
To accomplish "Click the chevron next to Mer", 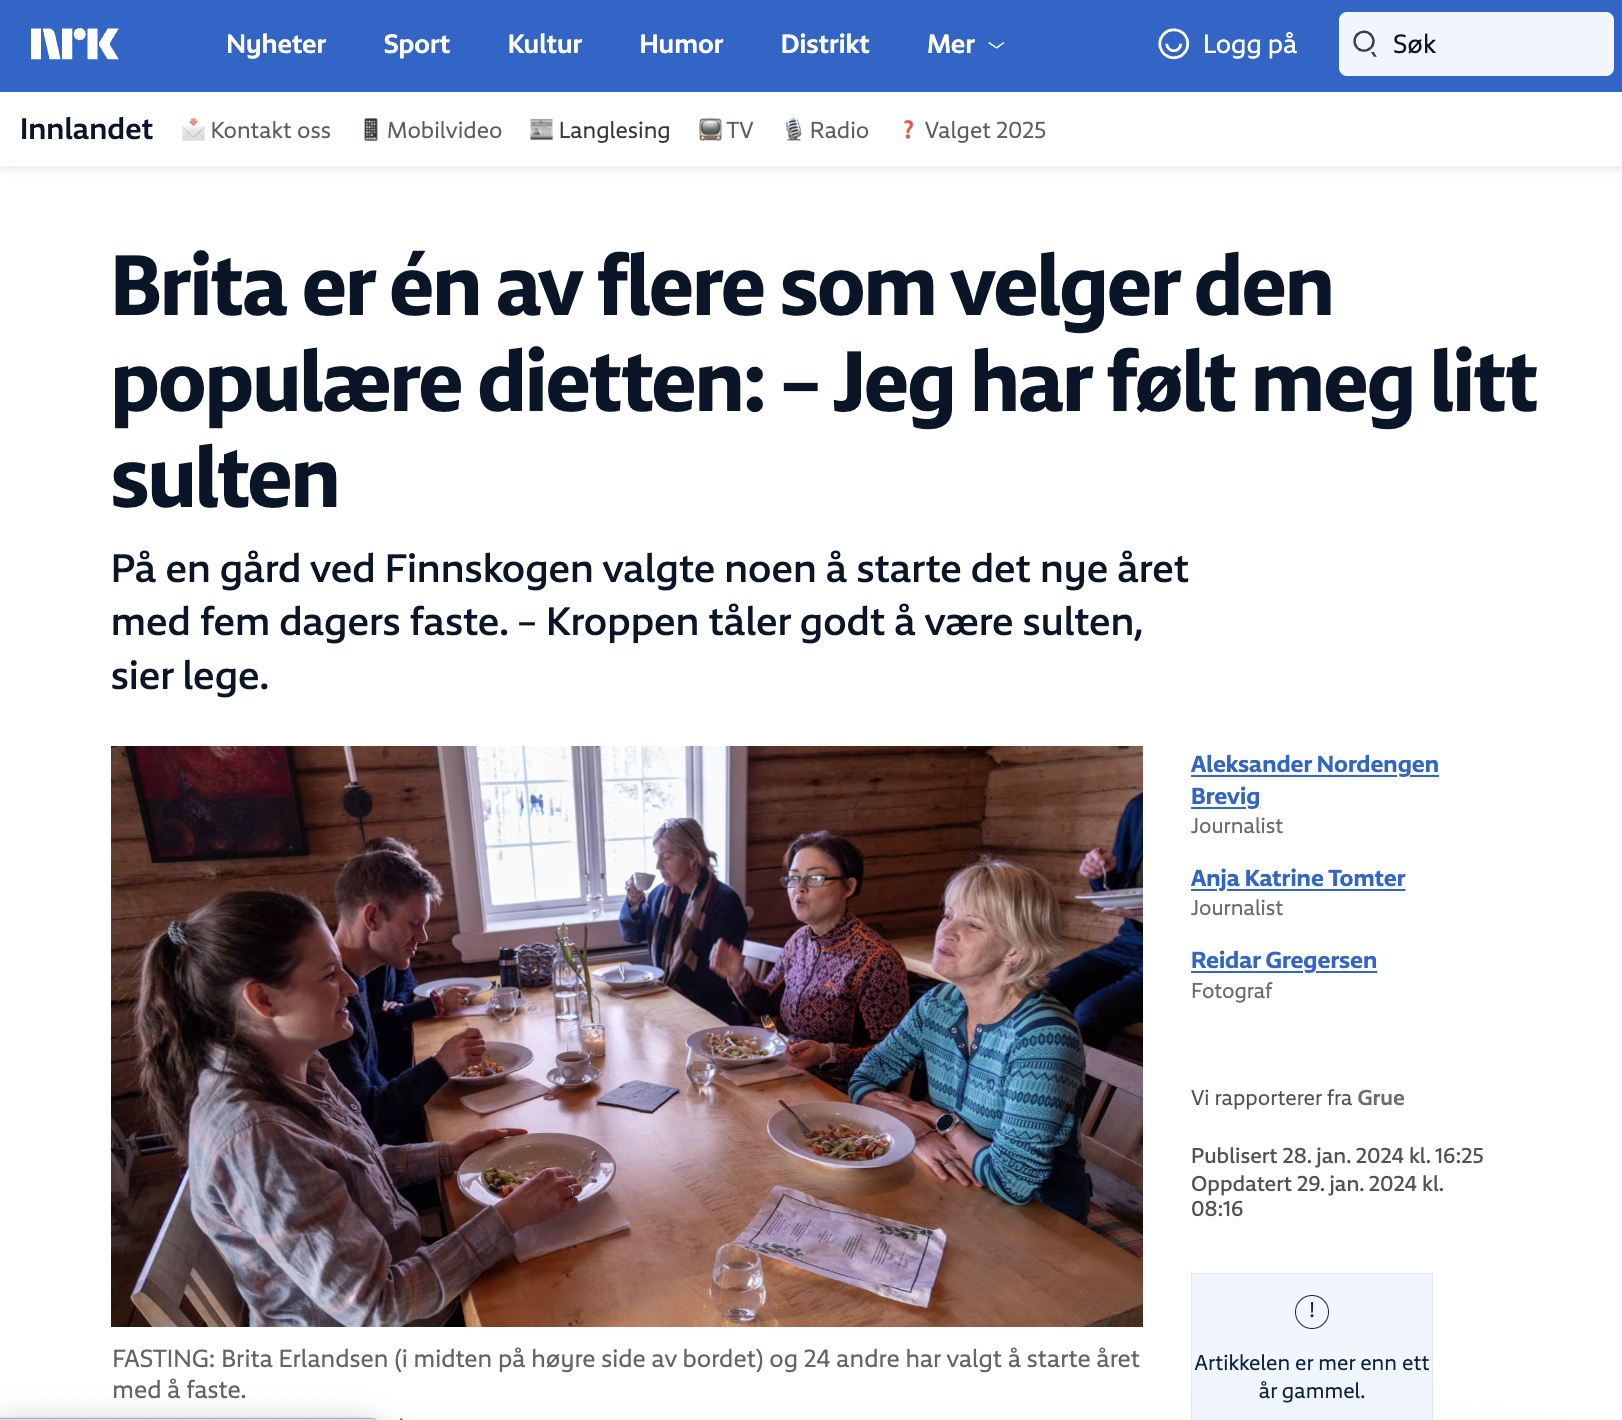I will click(x=996, y=46).
